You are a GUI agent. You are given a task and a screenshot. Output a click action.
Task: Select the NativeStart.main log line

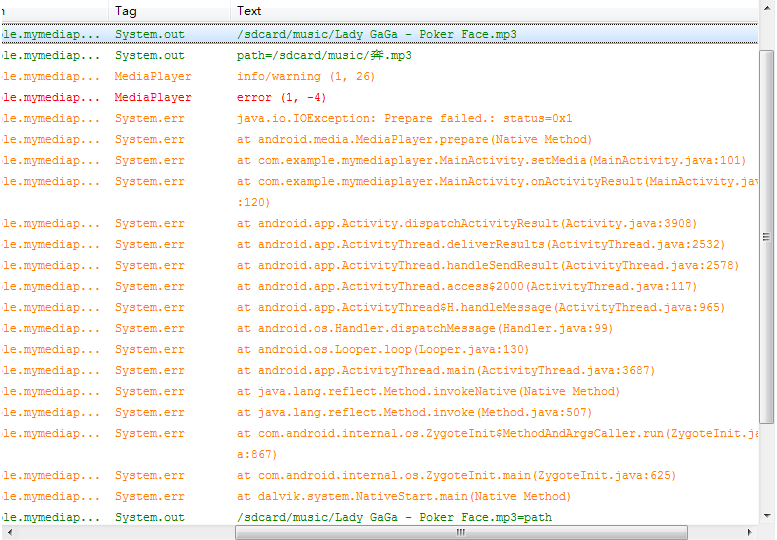(380, 496)
